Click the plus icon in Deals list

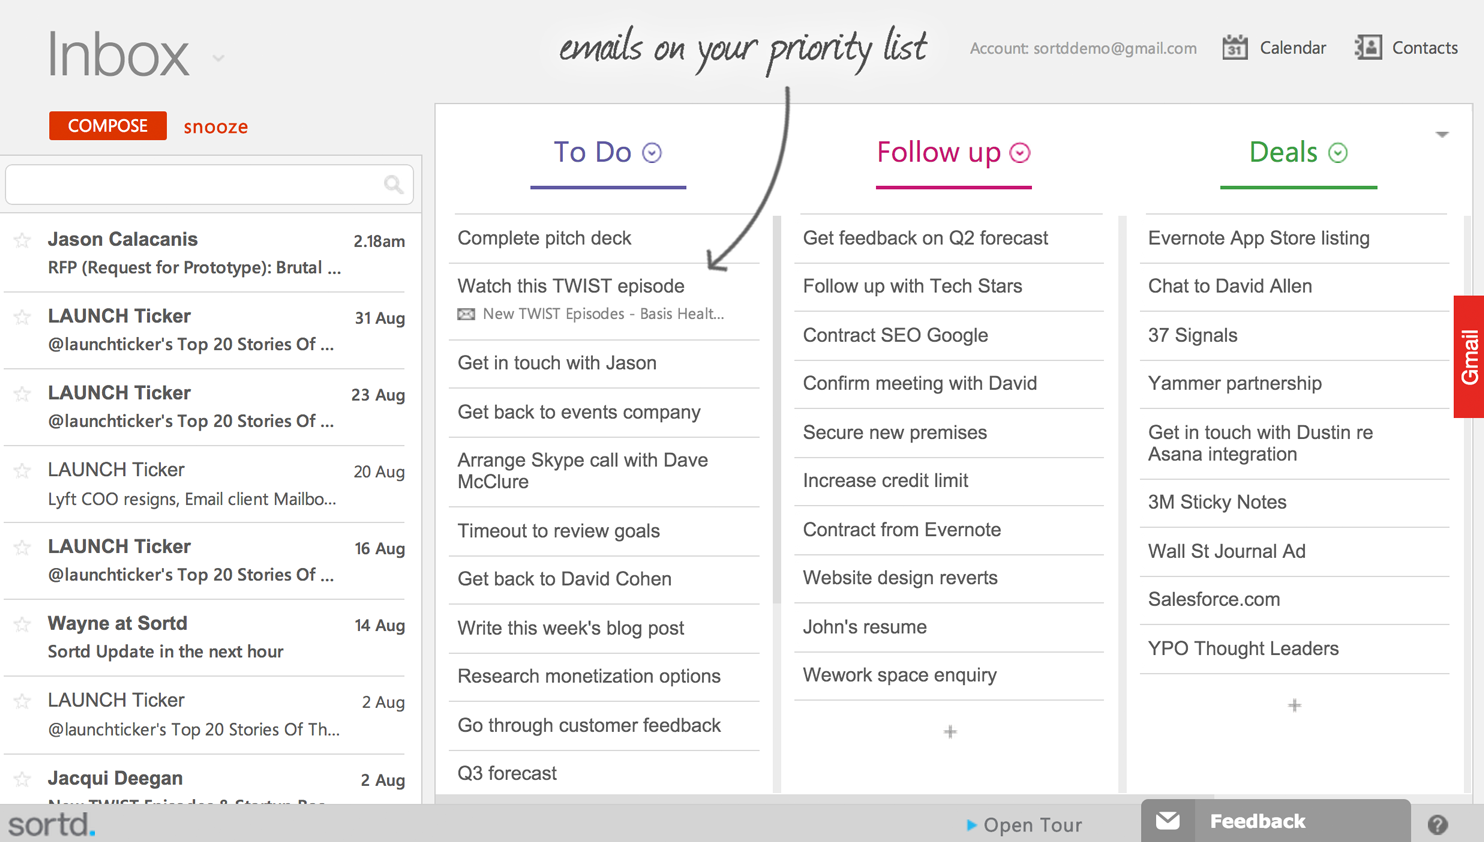[x=1294, y=705]
